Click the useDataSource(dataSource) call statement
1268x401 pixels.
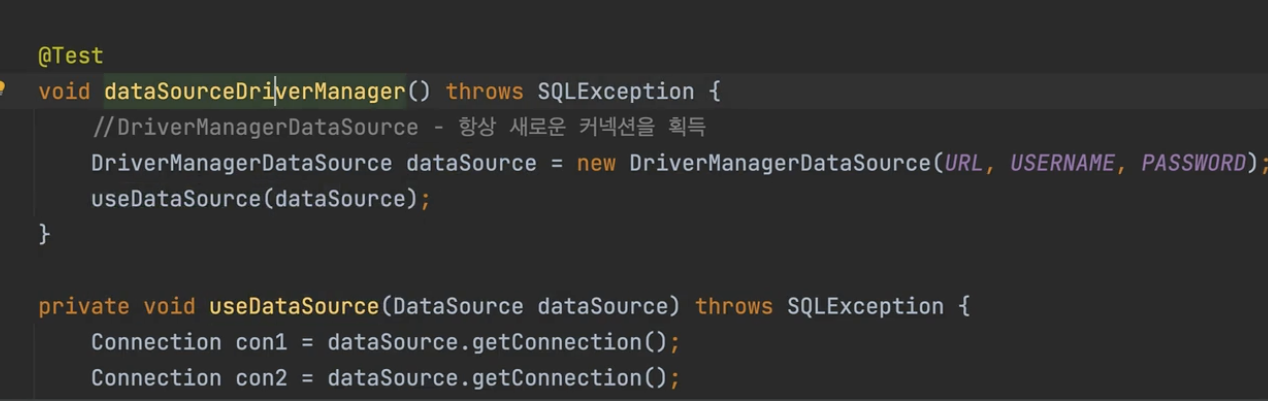[x=260, y=199]
